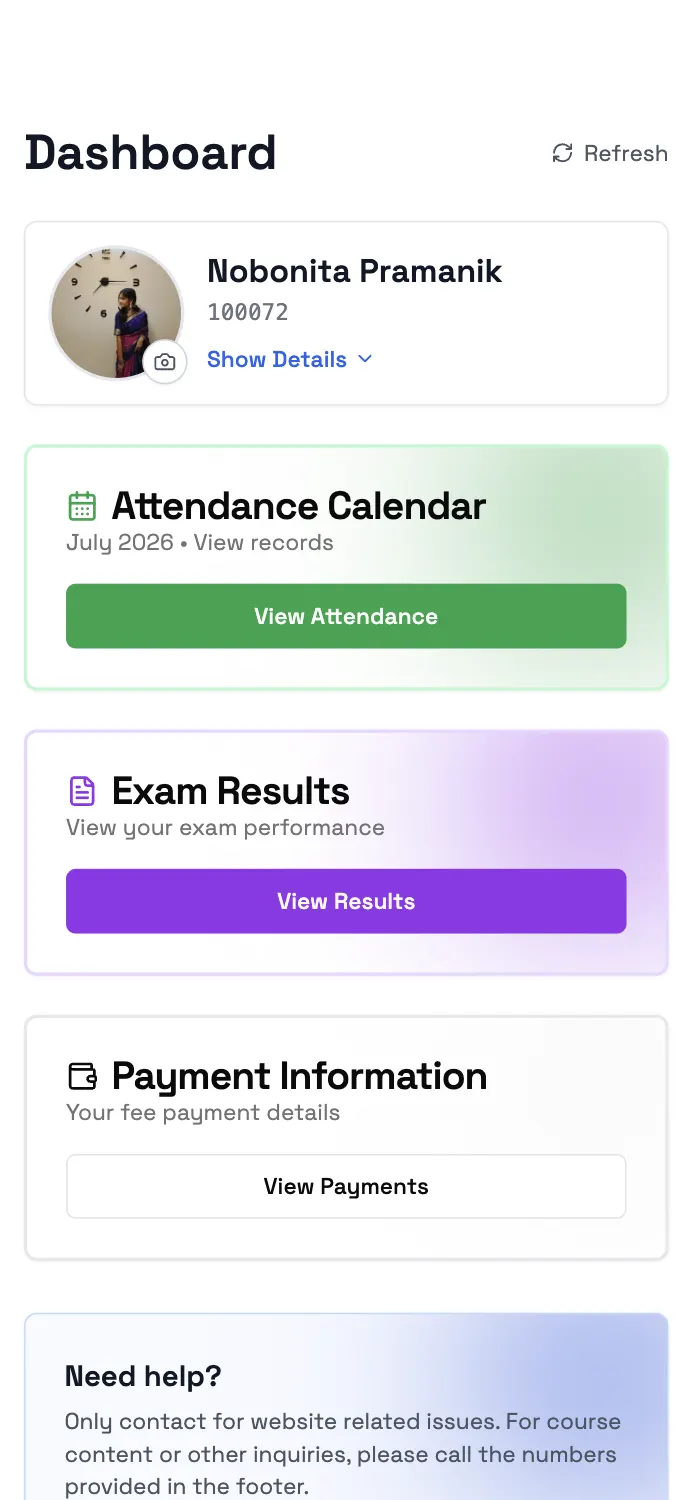Click the Exam Results heading

[231, 791]
